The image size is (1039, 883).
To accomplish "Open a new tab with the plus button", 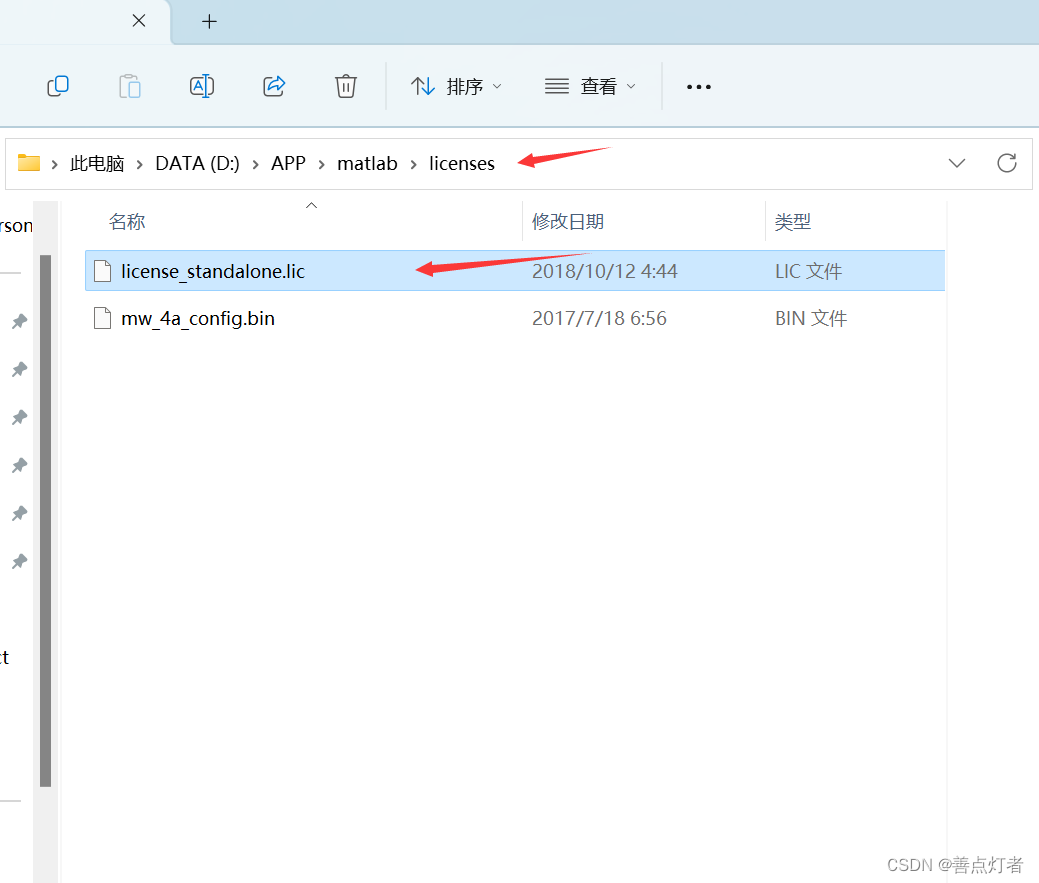I will [209, 21].
